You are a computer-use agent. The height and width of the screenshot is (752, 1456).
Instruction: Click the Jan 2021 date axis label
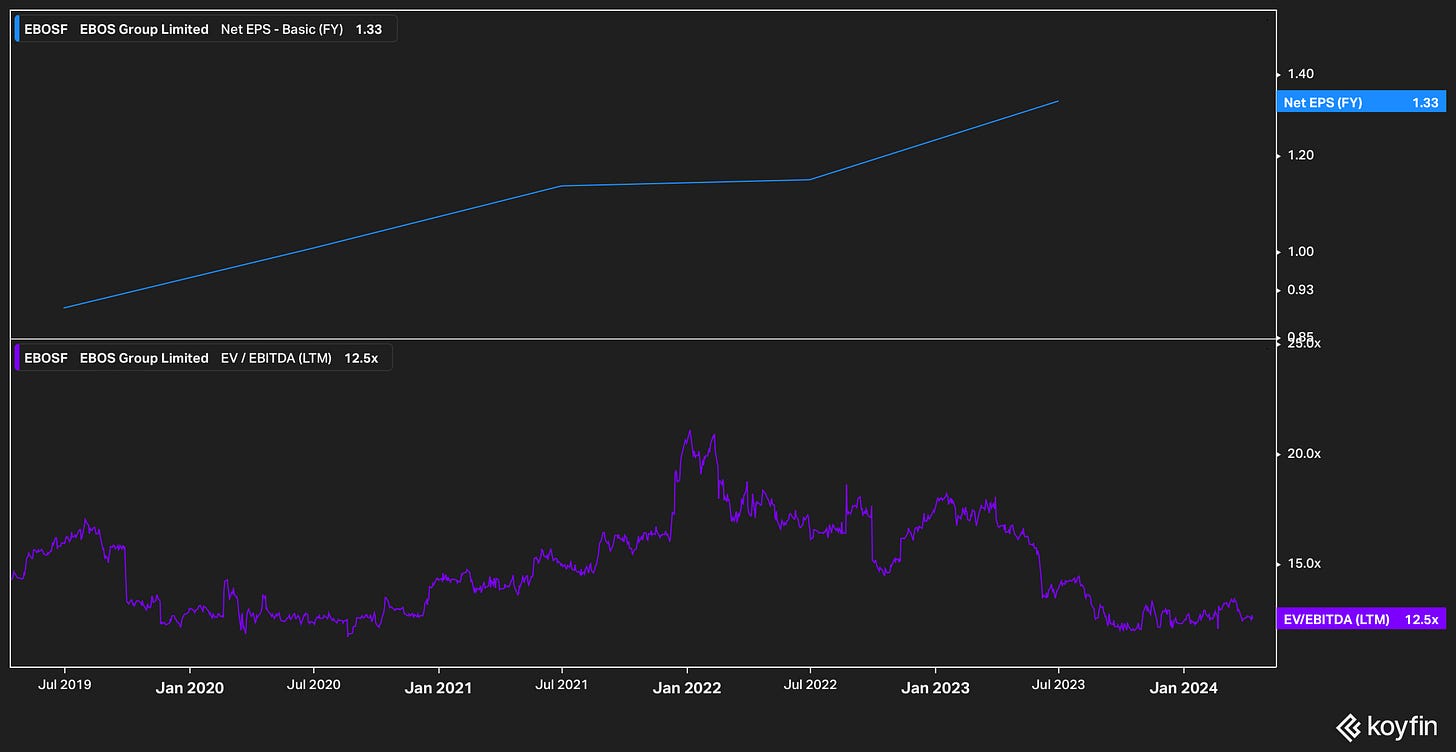[438, 687]
